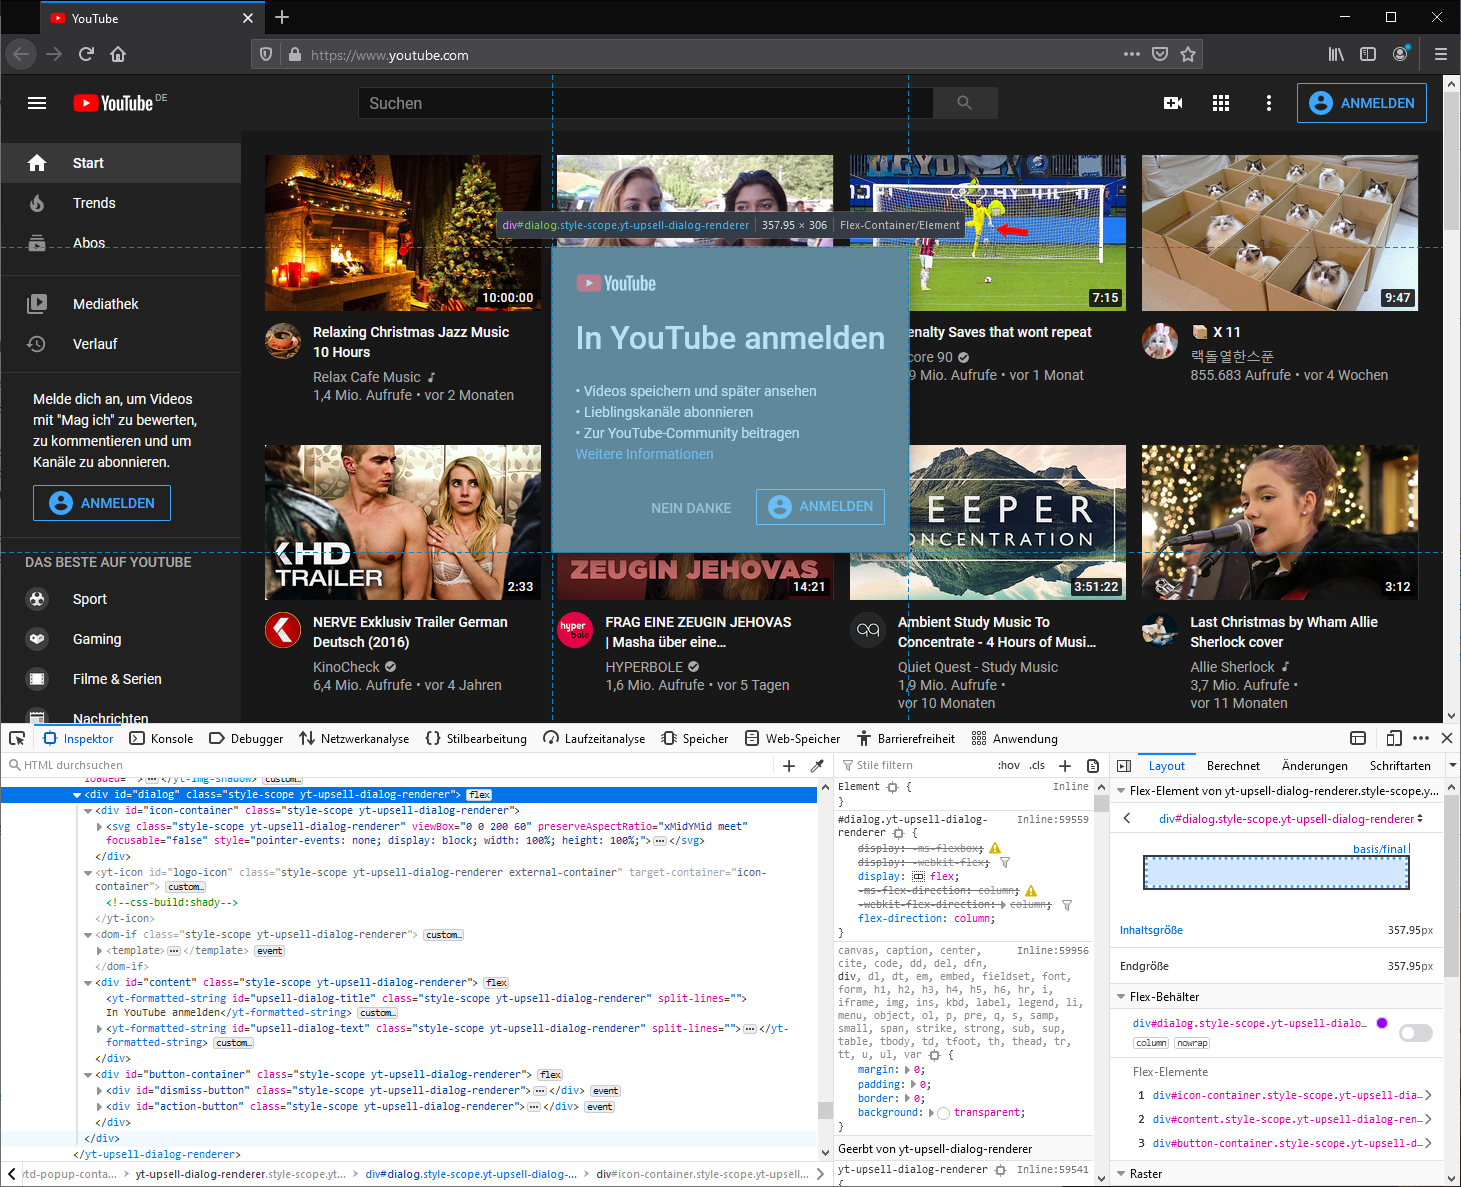
Task: Open Firefox account avatar icon
Action: pyautogui.click(x=1401, y=54)
